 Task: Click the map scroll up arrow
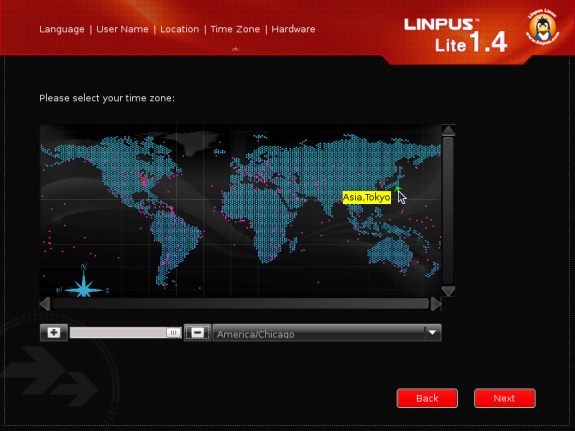point(448,130)
